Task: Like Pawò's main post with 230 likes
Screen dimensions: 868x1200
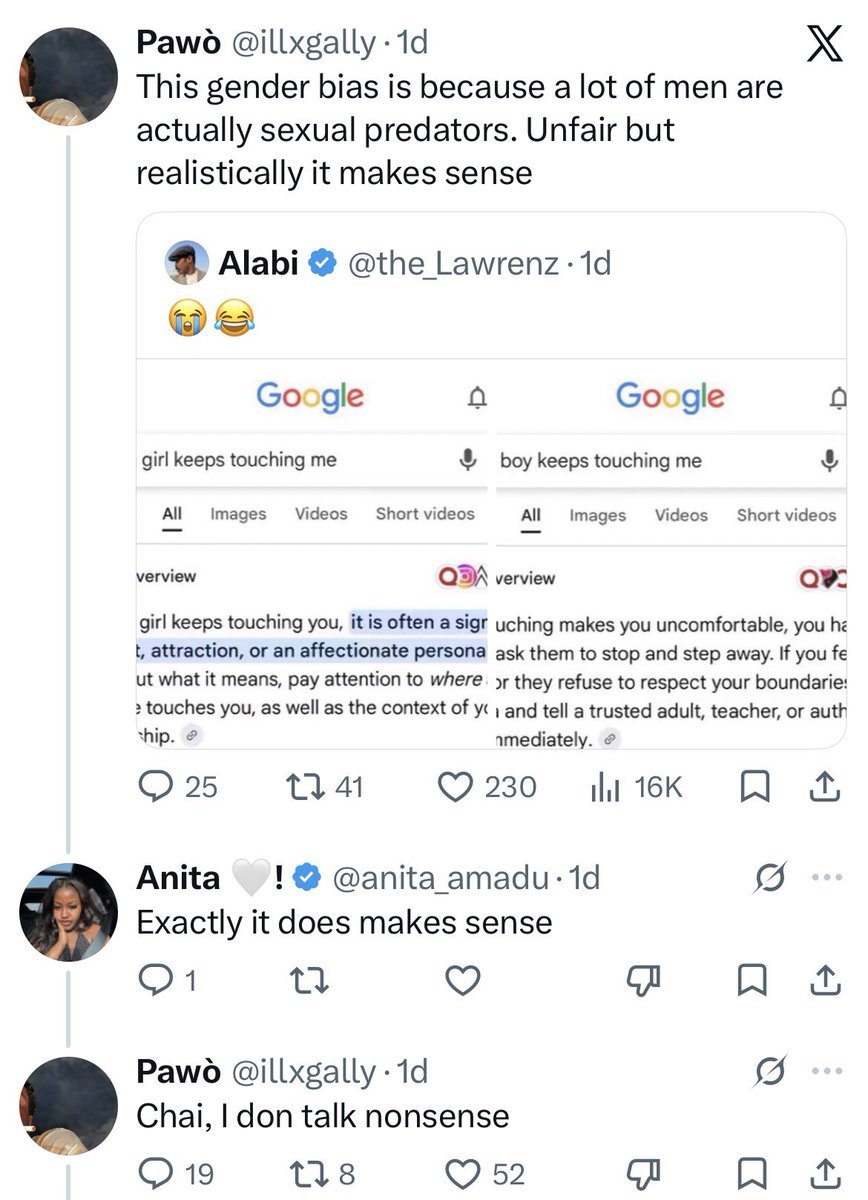Action: pos(488,787)
